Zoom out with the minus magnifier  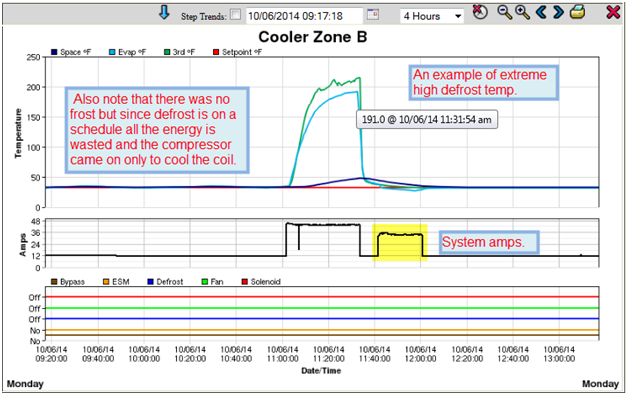coord(505,12)
